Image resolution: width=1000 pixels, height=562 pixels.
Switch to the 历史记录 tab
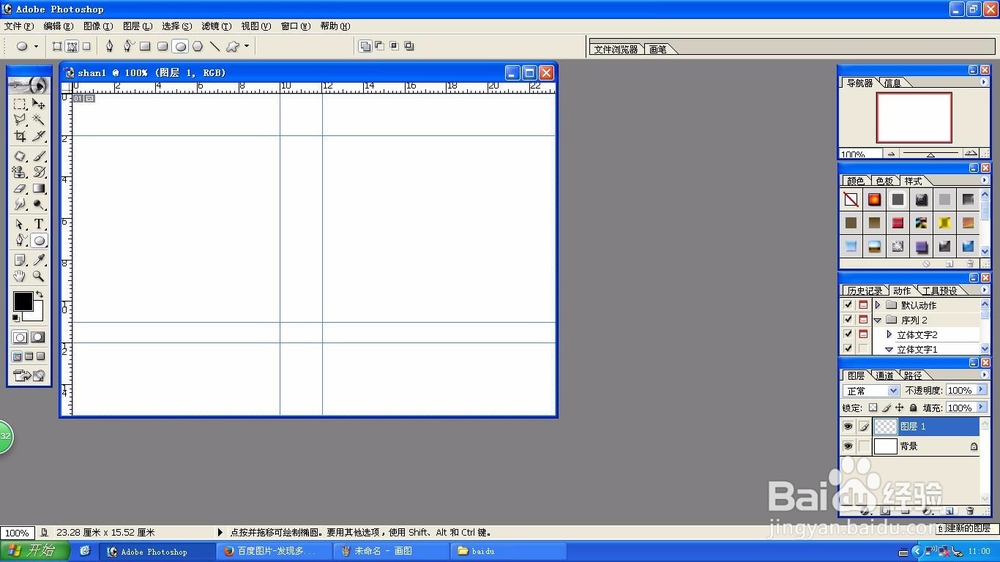tap(865, 290)
